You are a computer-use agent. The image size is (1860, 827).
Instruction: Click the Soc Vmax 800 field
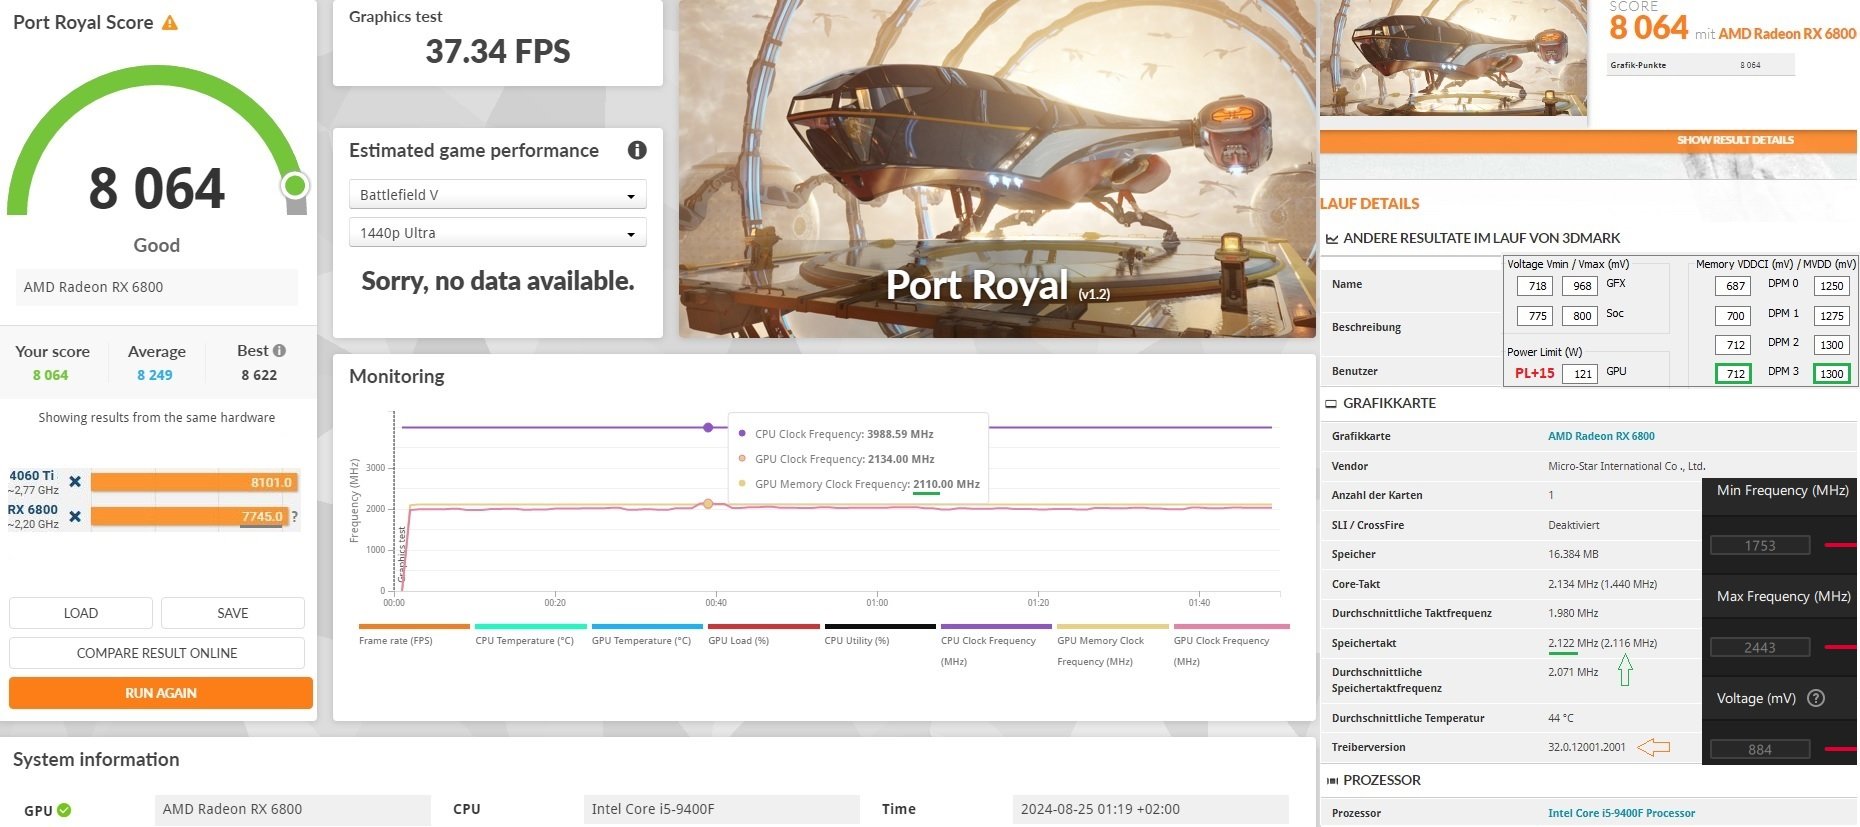[1581, 316]
